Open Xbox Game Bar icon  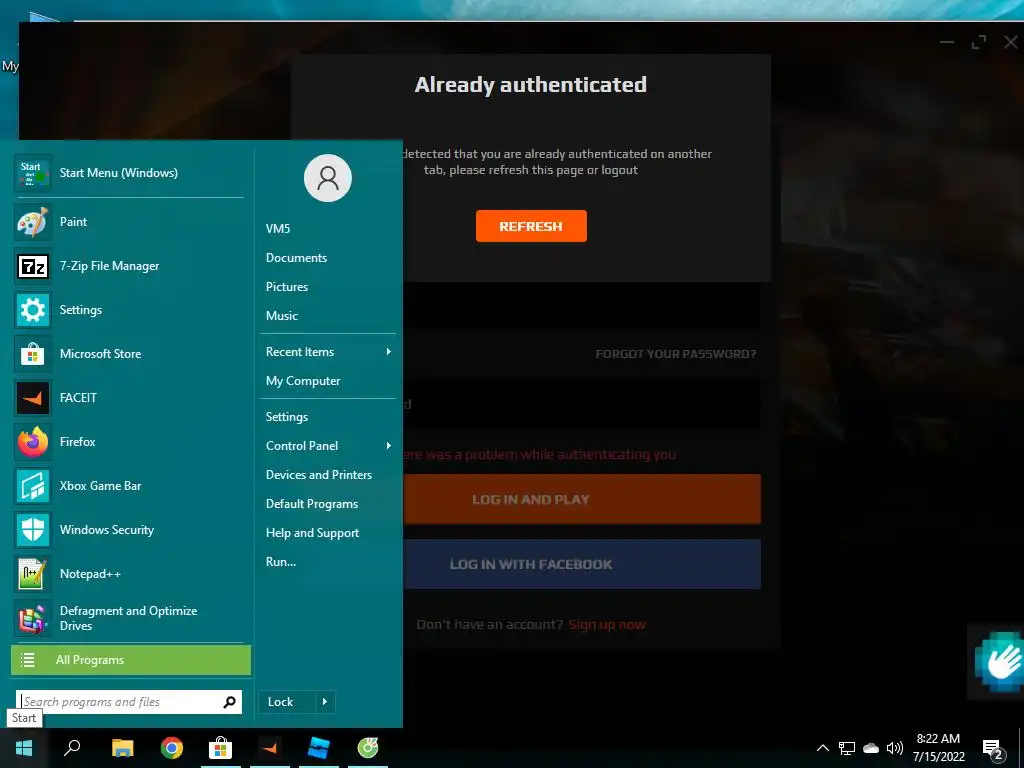32,486
